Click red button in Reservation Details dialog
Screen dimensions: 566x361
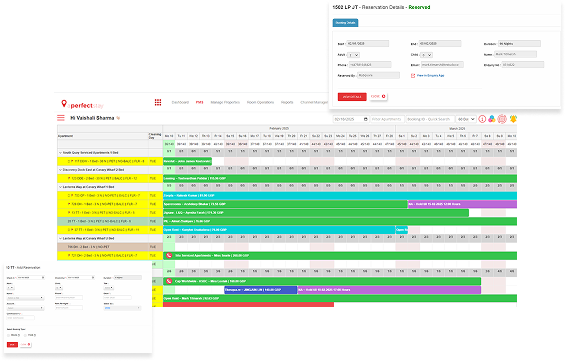click(x=352, y=97)
